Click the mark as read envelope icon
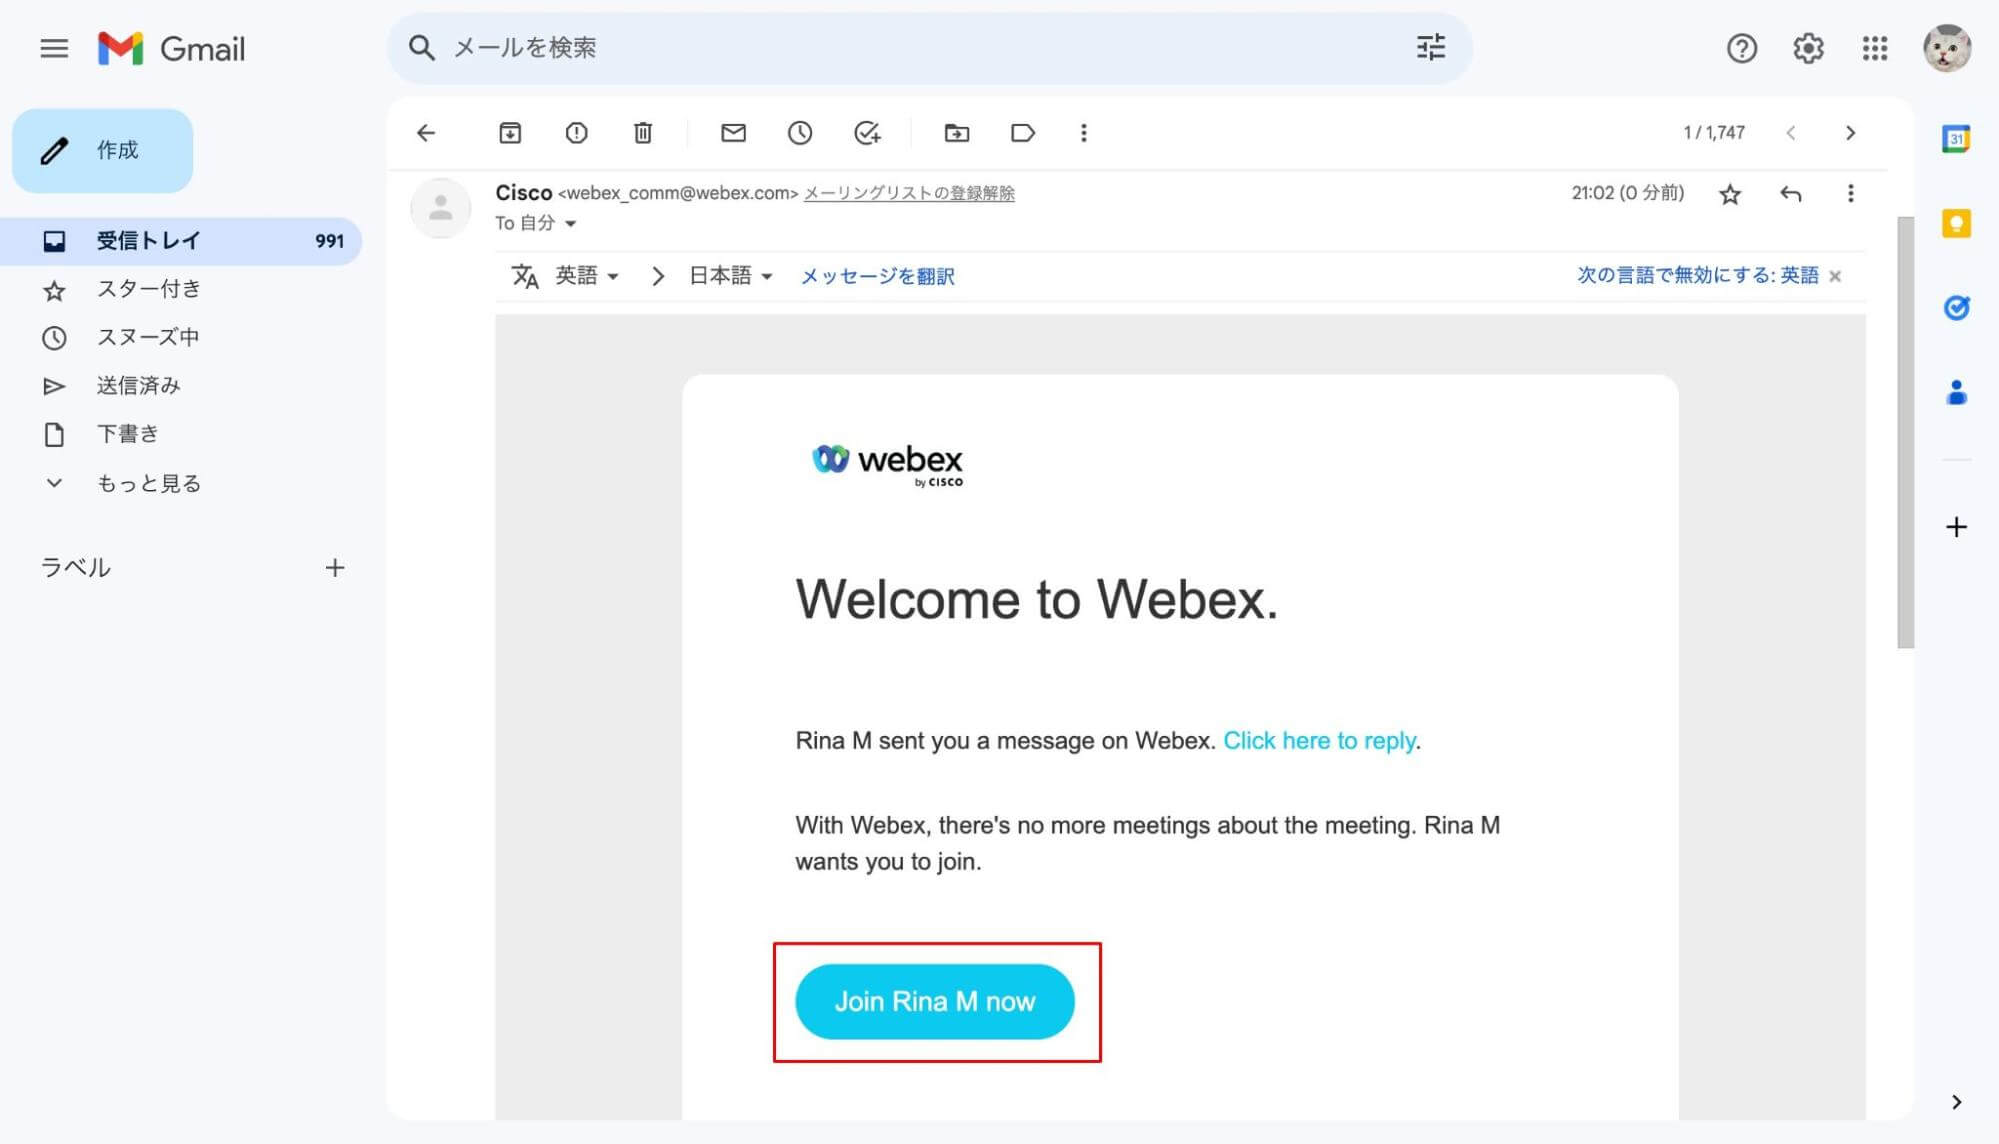Screen dimensions: 1999x1144 coord(732,133)
